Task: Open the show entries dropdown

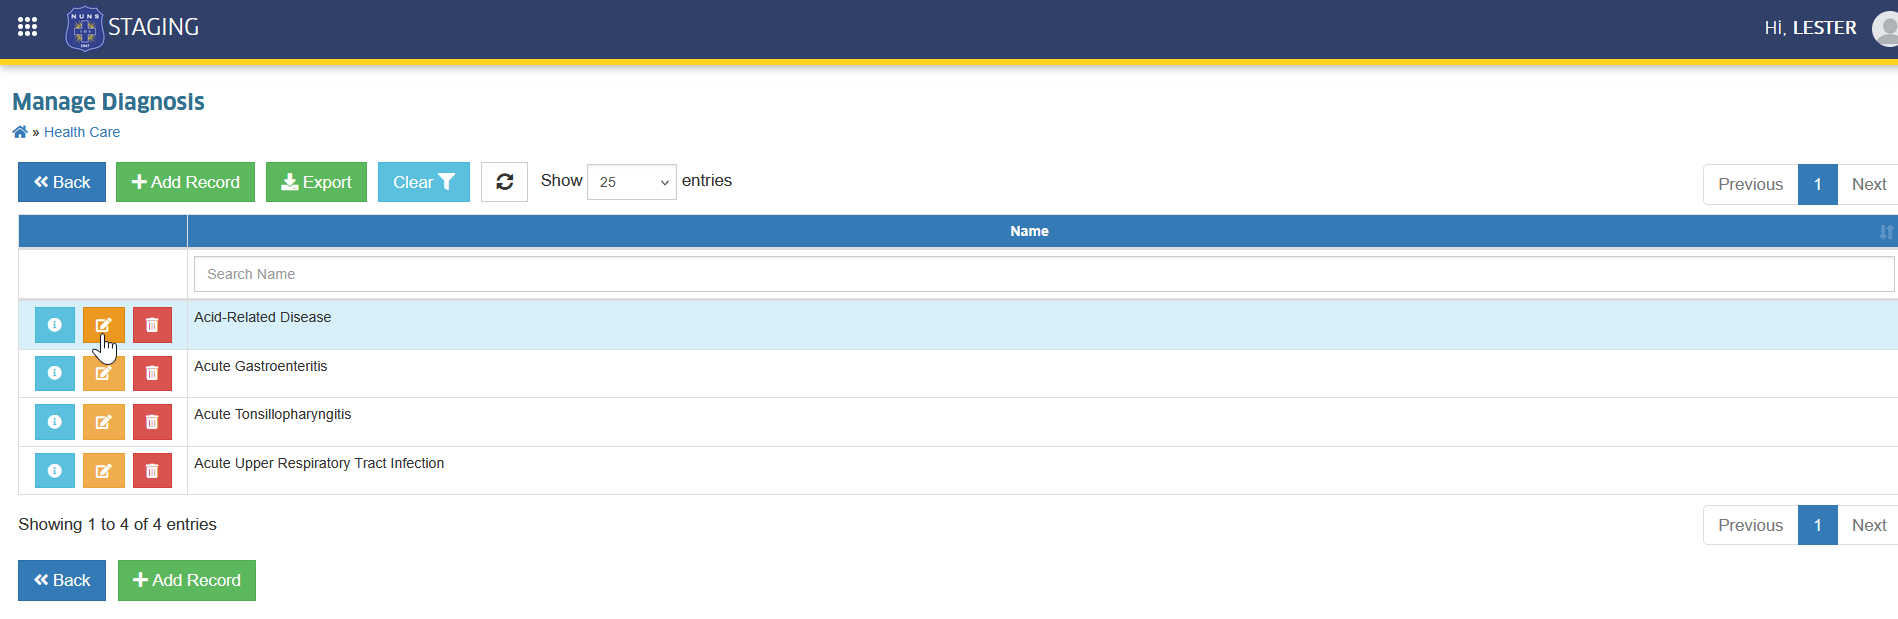Action: [632, 182]
